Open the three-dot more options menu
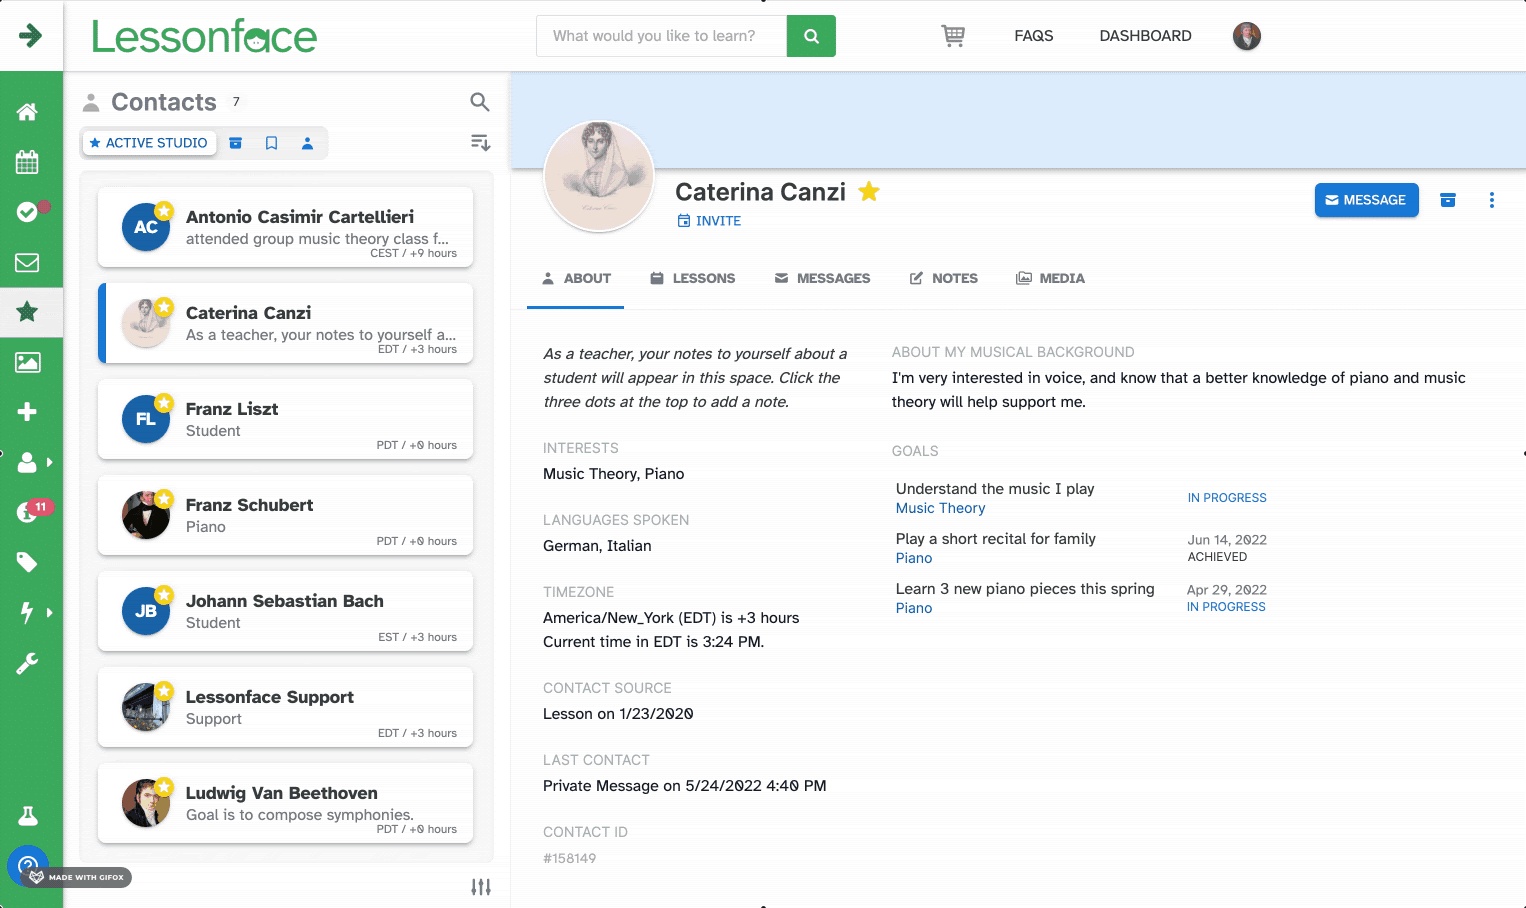This screenshot has width=1526, height=908. (x=1491, y=200)
